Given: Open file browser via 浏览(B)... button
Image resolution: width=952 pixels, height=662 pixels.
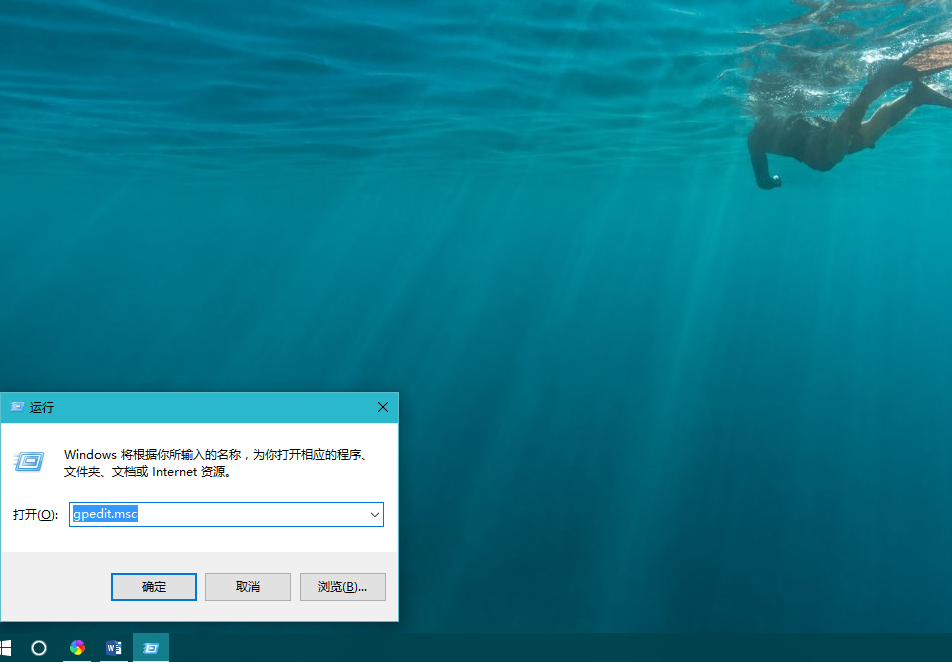Looking at the screenshot, I should point(342,587).
